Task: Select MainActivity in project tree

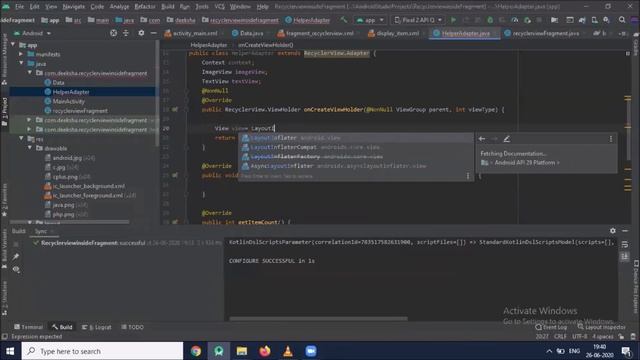Action: pos(69,101)
